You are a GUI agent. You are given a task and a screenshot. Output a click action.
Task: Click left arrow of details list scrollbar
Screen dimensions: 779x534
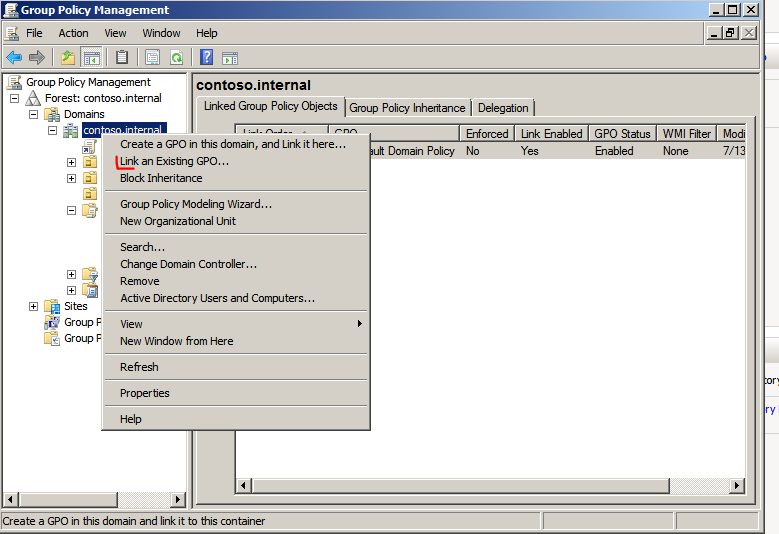pyautogui.click(x=243, y=485)
